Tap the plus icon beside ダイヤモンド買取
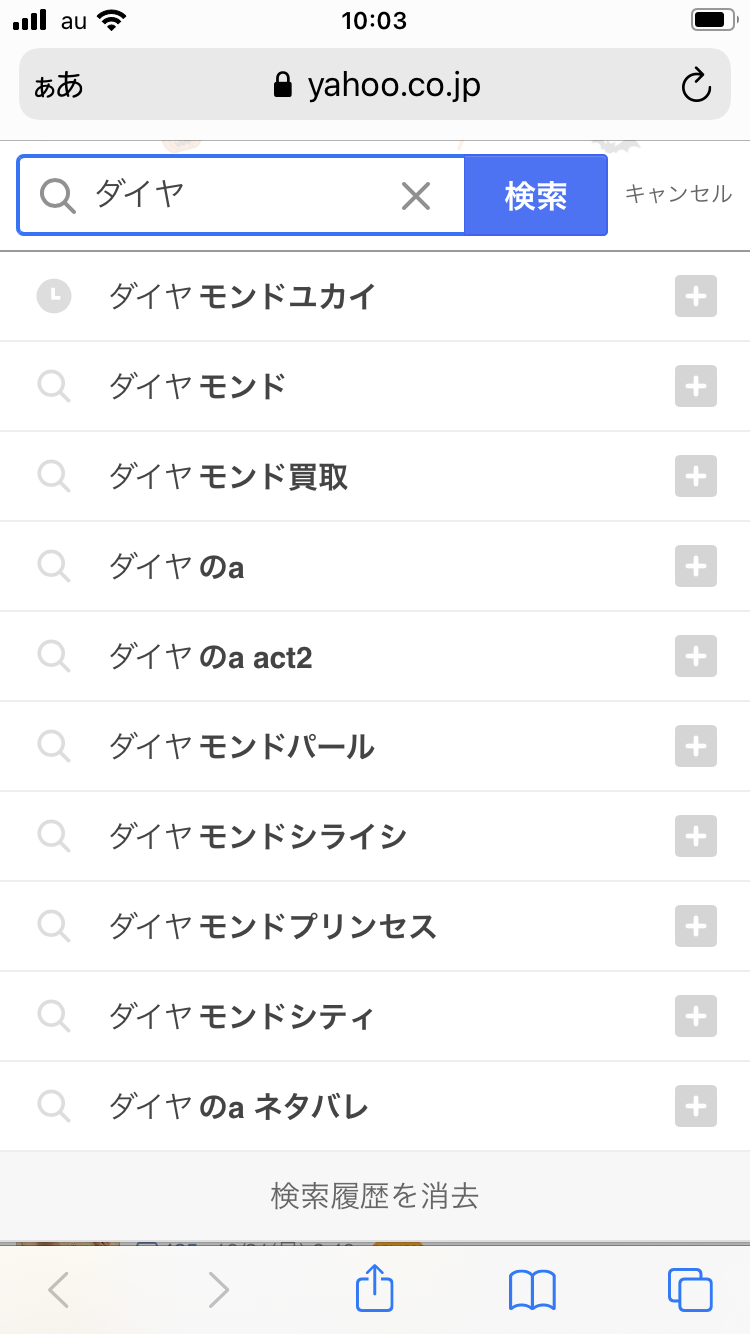This screenshot has width=750, height=1334. pyautogui.click(x=696, y=476)
